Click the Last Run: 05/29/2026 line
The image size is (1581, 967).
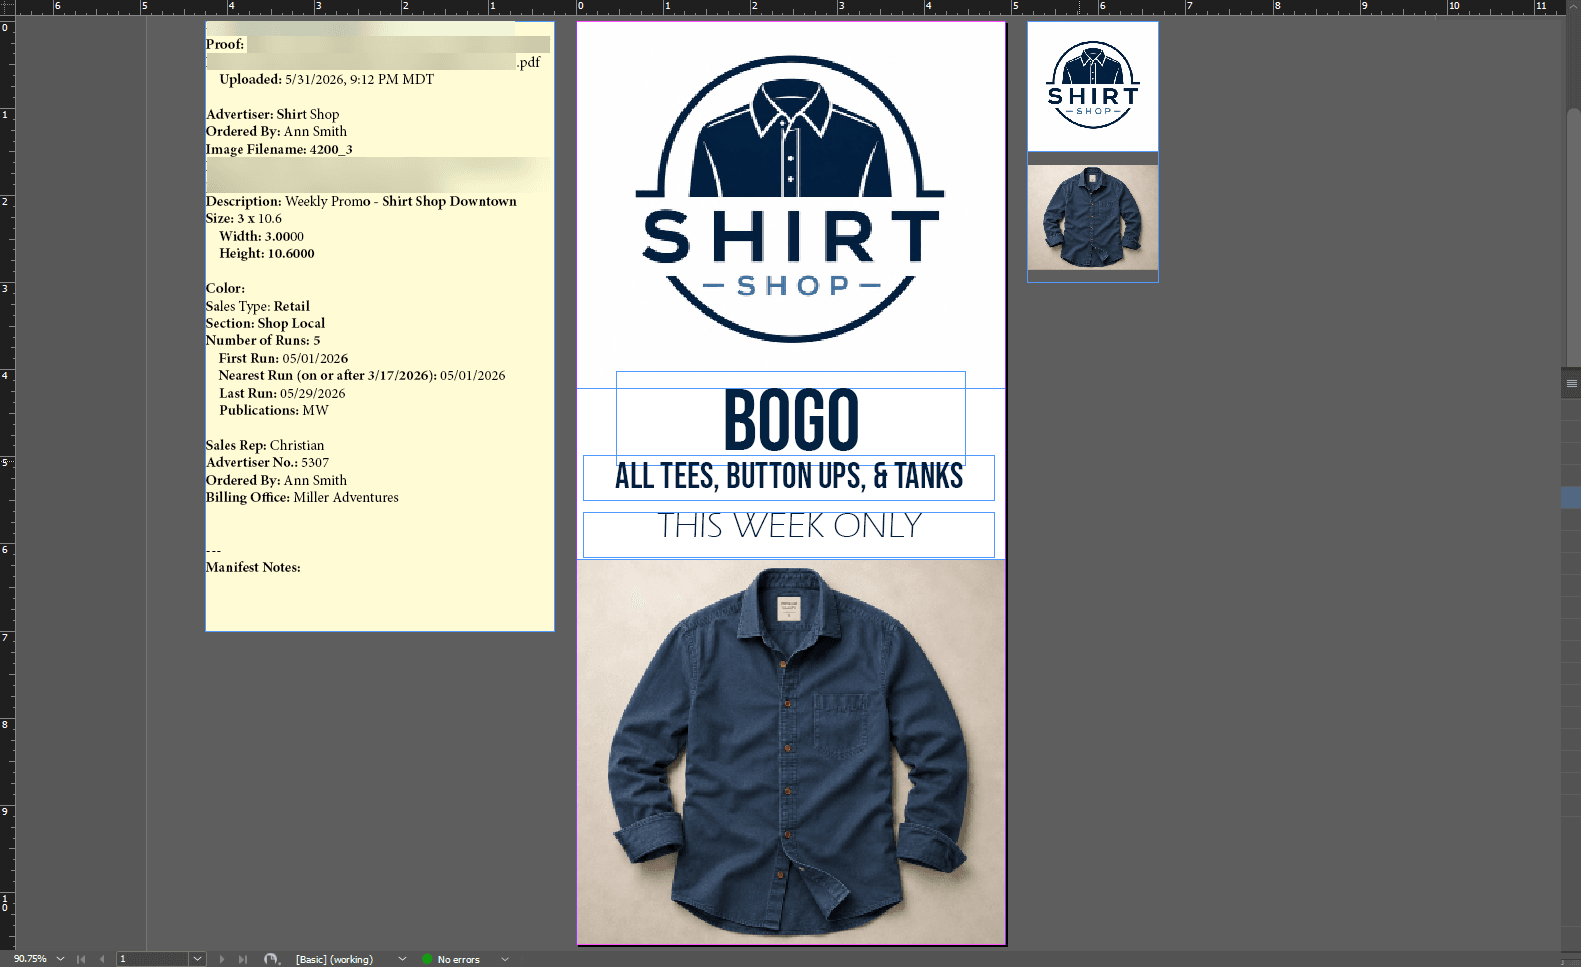click(x=282, y=393)
